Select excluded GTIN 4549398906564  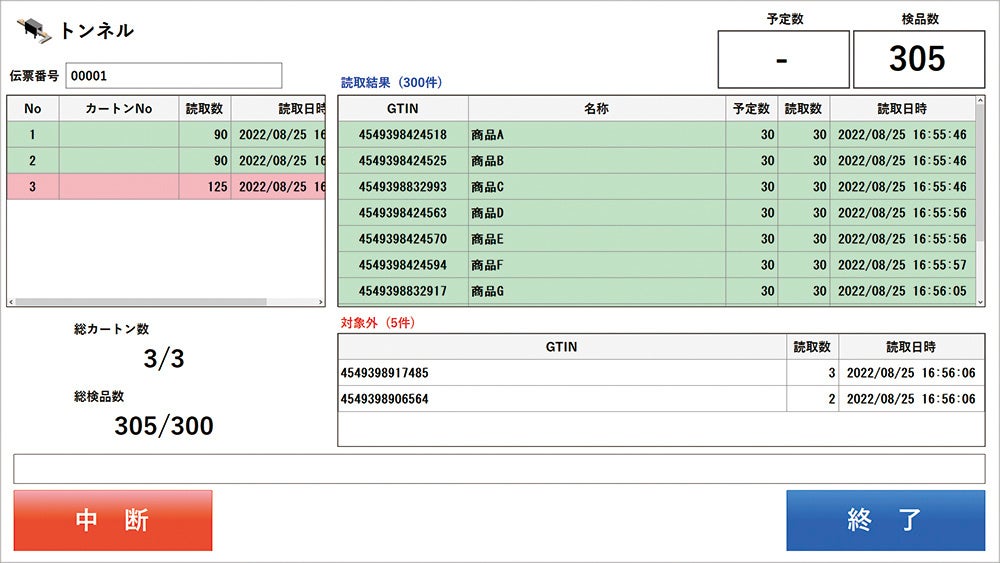click(661, 399)
